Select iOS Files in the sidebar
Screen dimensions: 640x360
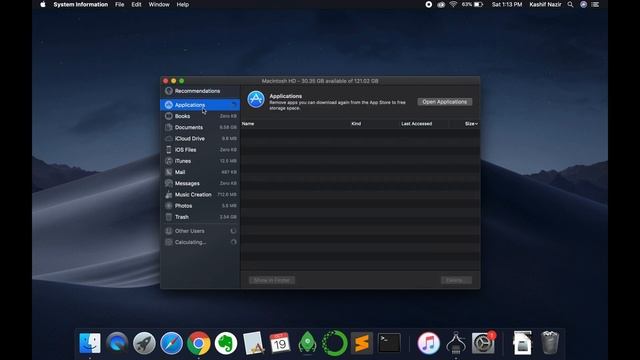(200, 150)
